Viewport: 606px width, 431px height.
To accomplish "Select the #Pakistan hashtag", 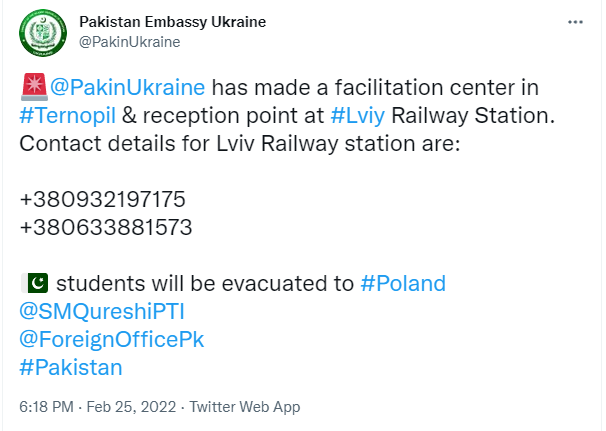I will pyautogui.click(x=71, y=367).
